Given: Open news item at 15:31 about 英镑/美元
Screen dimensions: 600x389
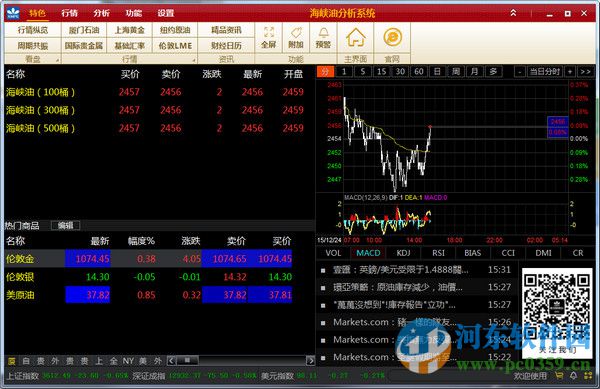Looking at the screenshot, I should [416, 270].
